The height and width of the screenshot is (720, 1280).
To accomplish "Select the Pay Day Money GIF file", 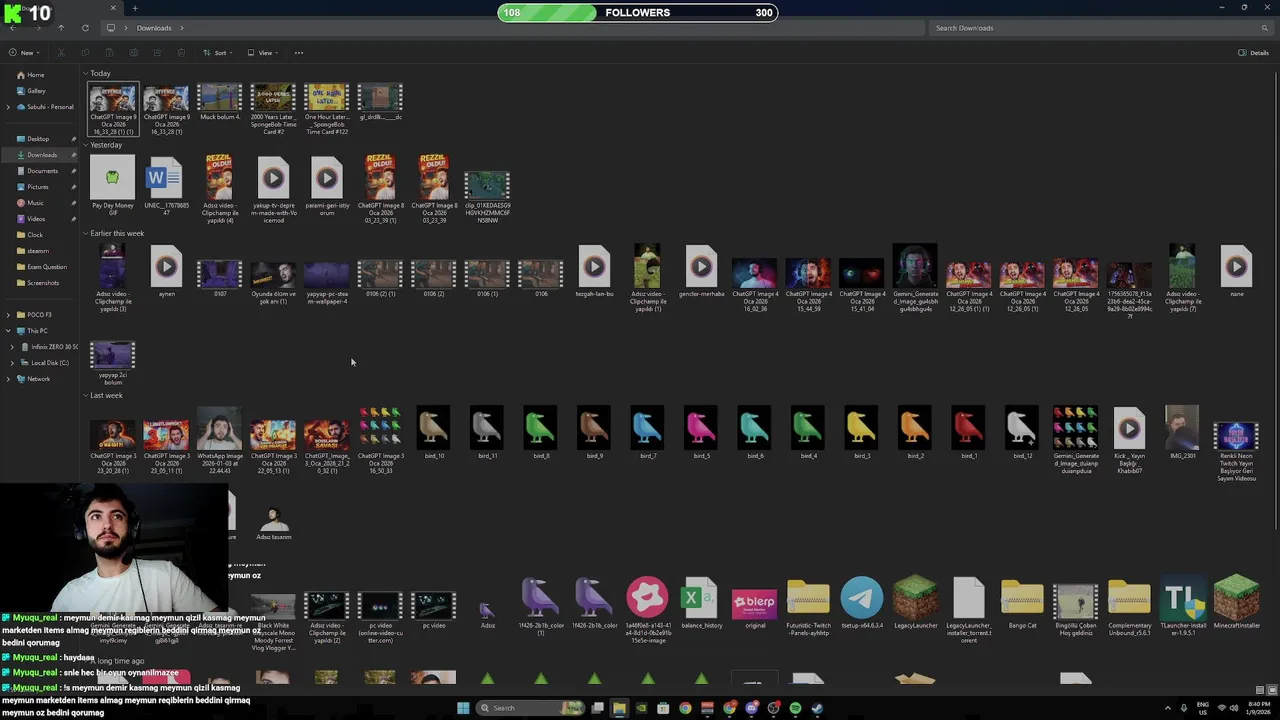I will [112, 185].
